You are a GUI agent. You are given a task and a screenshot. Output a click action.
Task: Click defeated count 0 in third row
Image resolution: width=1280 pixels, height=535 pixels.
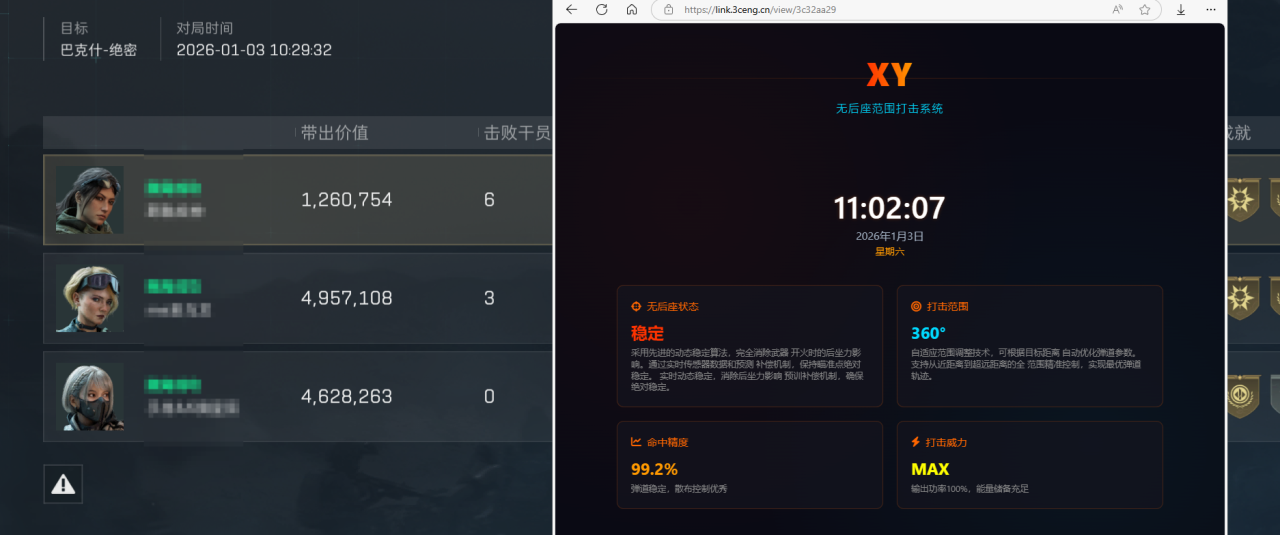coord(489,396)
